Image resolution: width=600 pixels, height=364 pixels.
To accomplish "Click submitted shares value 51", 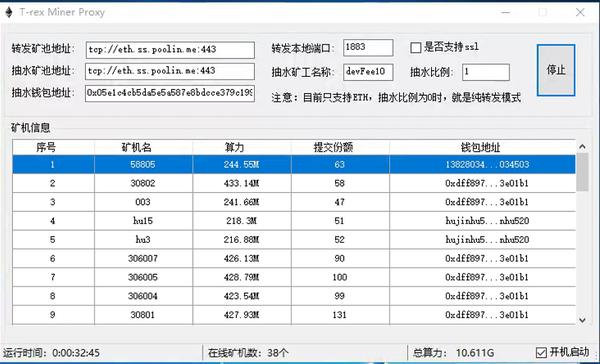I will pos(339,221).
